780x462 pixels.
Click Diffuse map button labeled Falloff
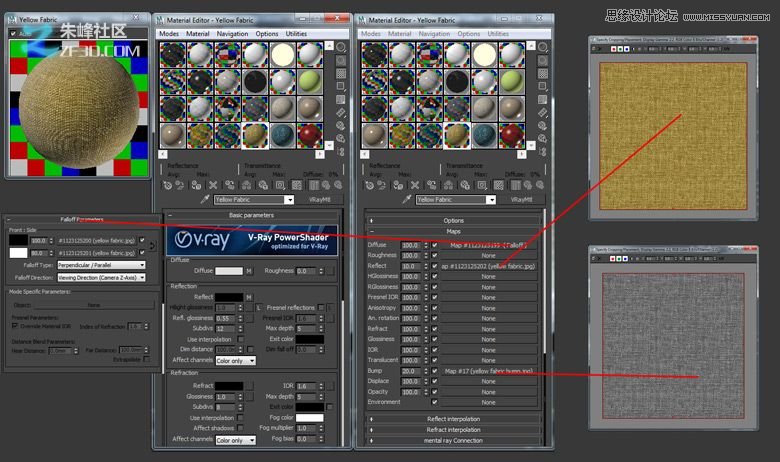pos(488,245)
